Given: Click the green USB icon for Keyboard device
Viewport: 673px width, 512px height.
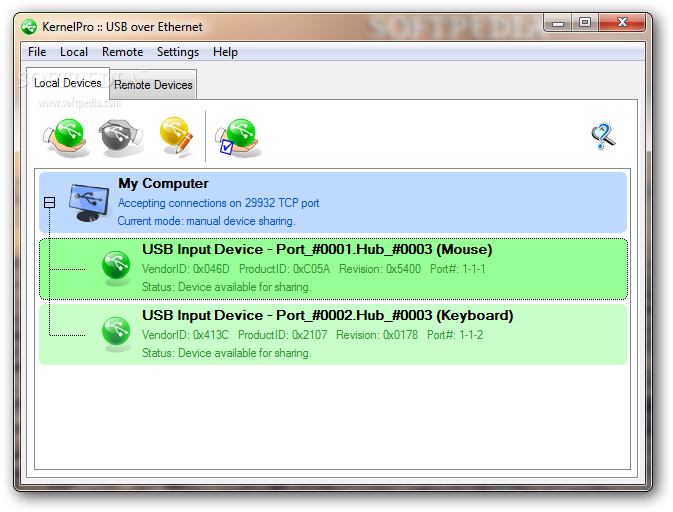Looking at the screenshot, I should click(116, 334).
